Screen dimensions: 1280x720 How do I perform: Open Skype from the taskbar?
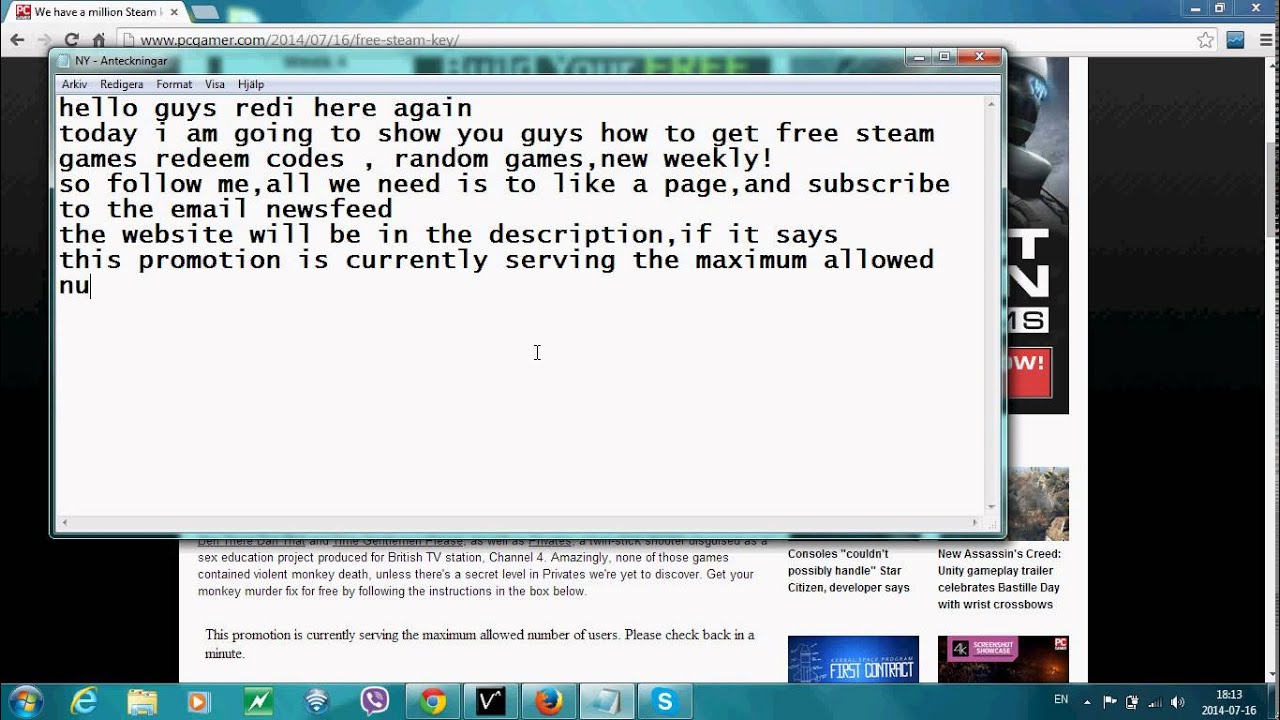coord(665,701)
